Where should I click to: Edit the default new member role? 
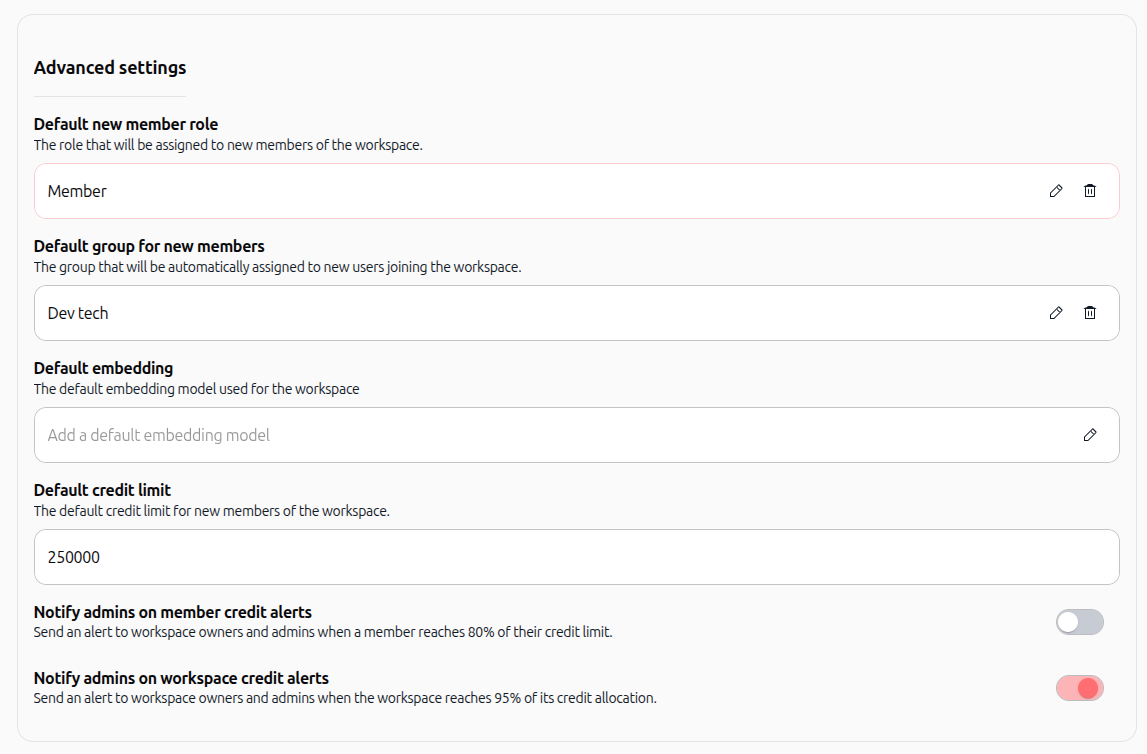[x=1056, y=191]
